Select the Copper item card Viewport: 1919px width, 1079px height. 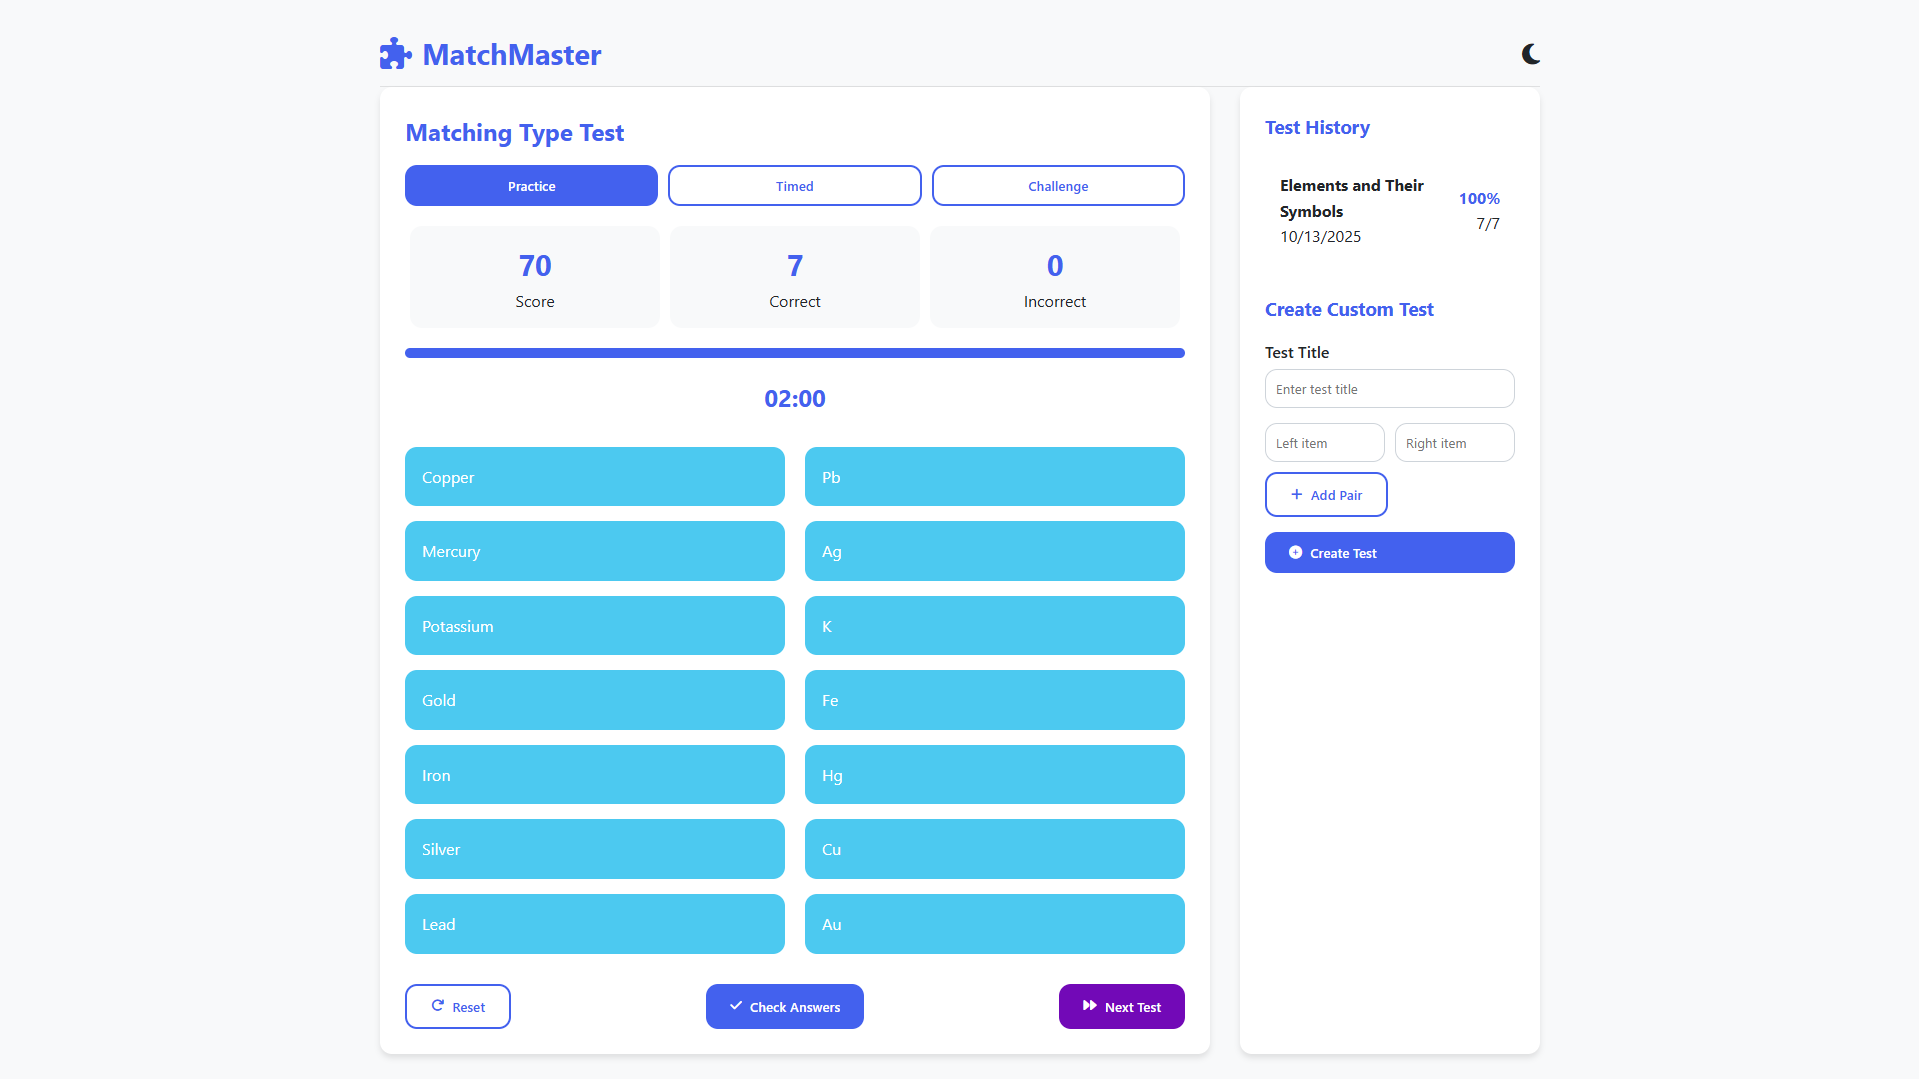coord(594,477)
